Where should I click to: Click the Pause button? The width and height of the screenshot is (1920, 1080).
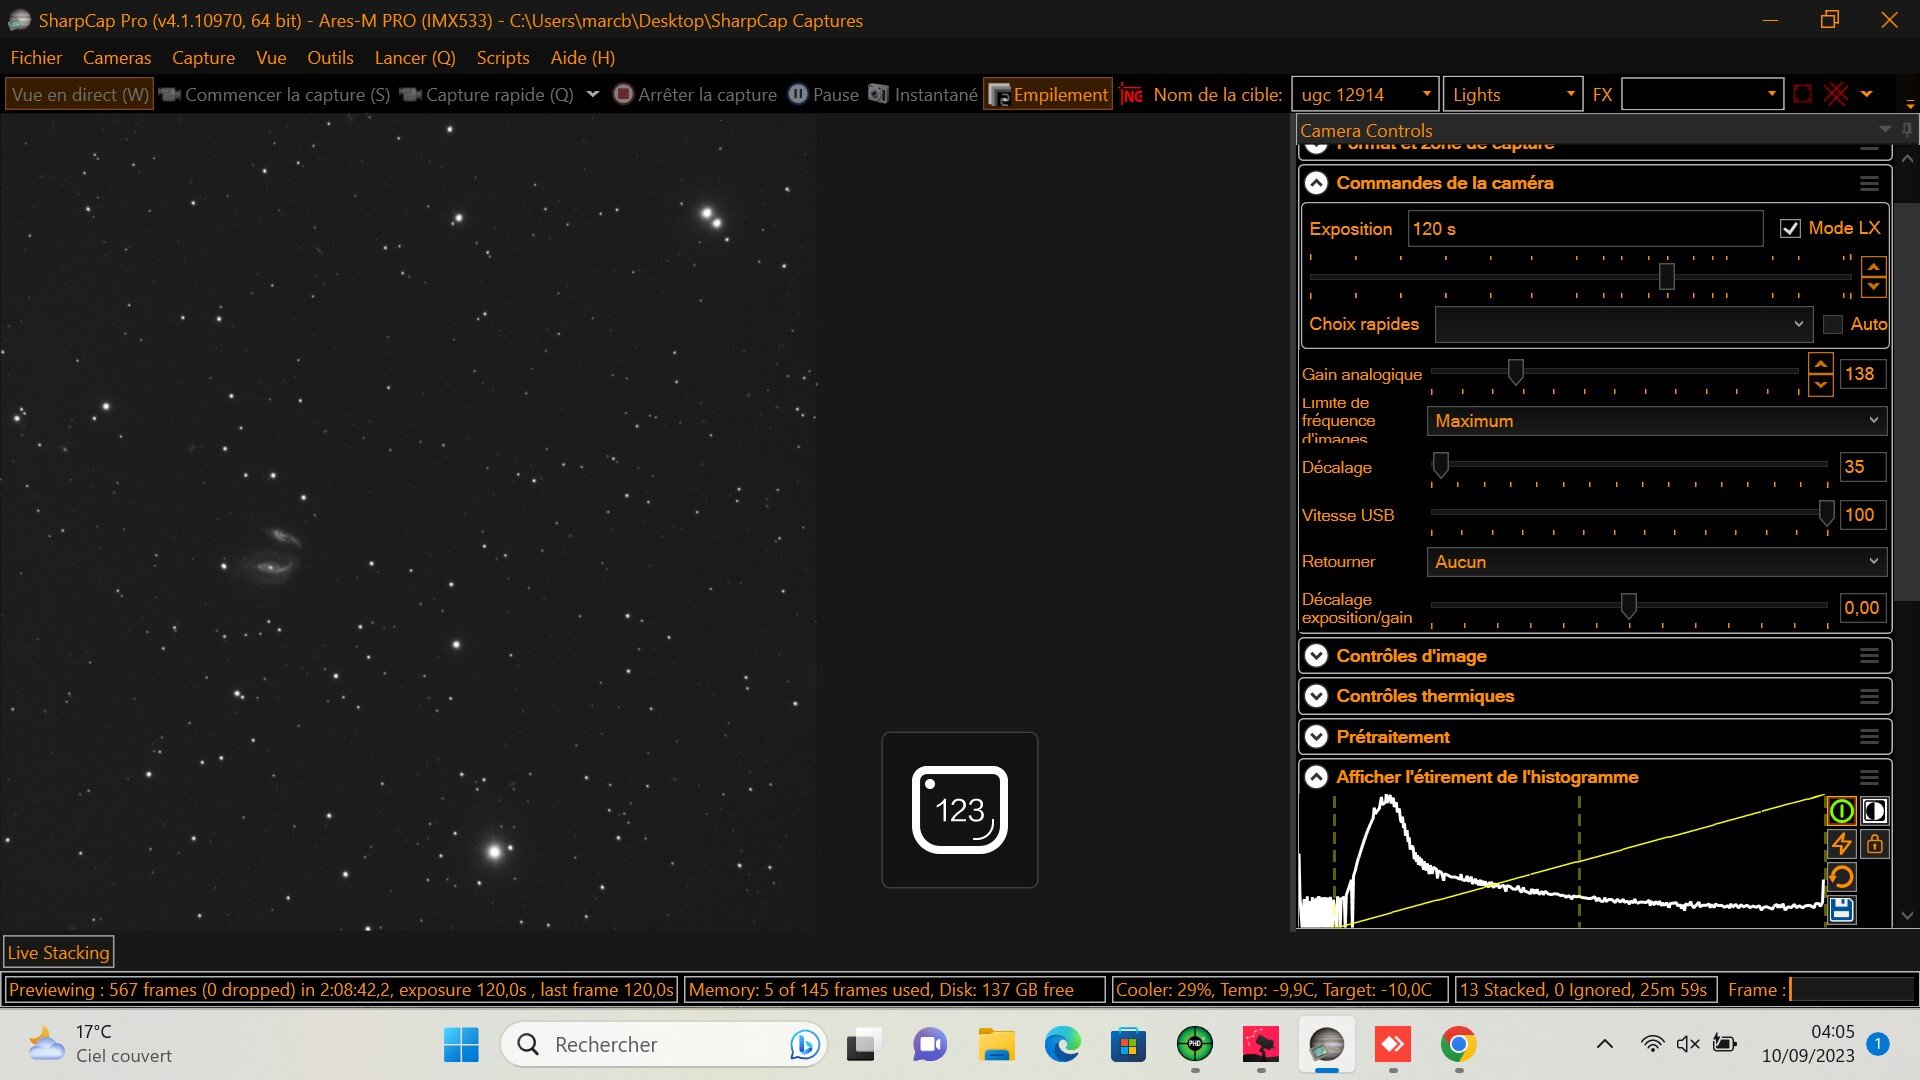point(824,95)
